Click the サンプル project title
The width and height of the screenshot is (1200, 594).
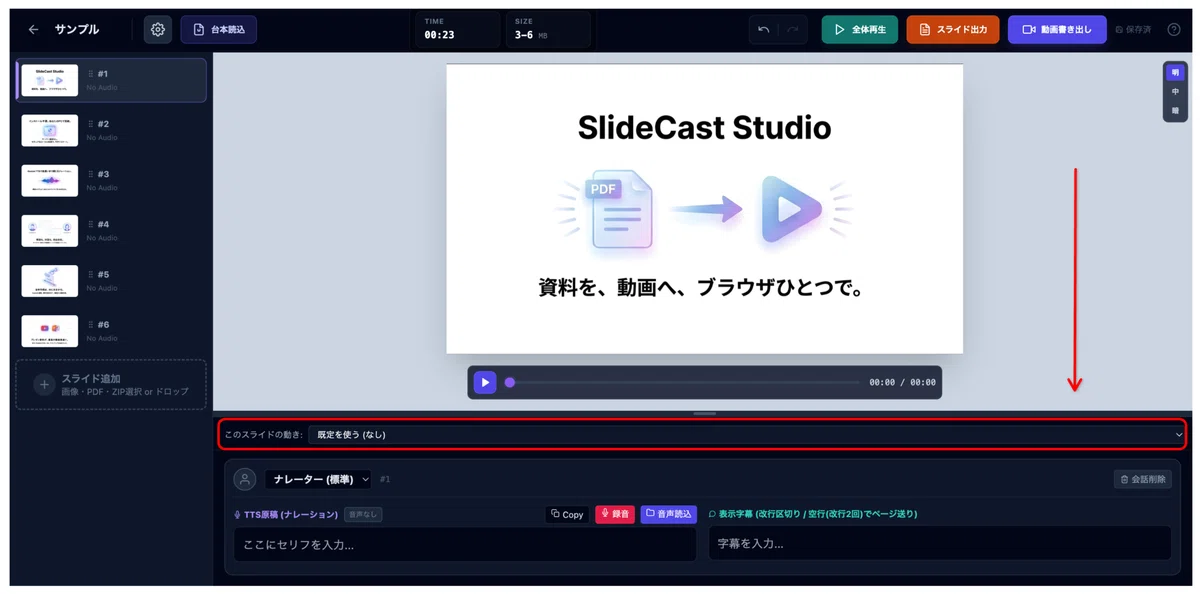(x=77, y=30)
